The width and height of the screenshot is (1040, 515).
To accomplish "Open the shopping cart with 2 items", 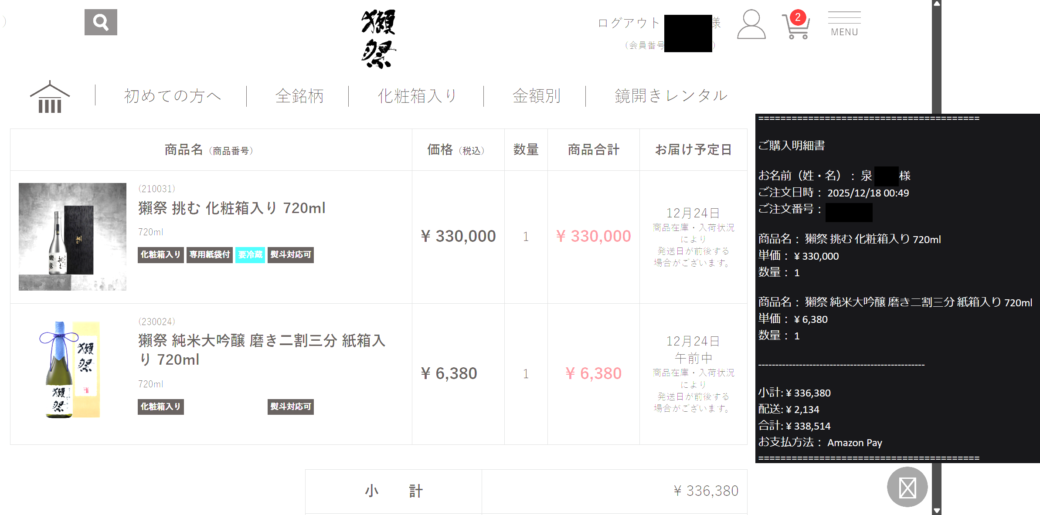I will click(795, 26).
